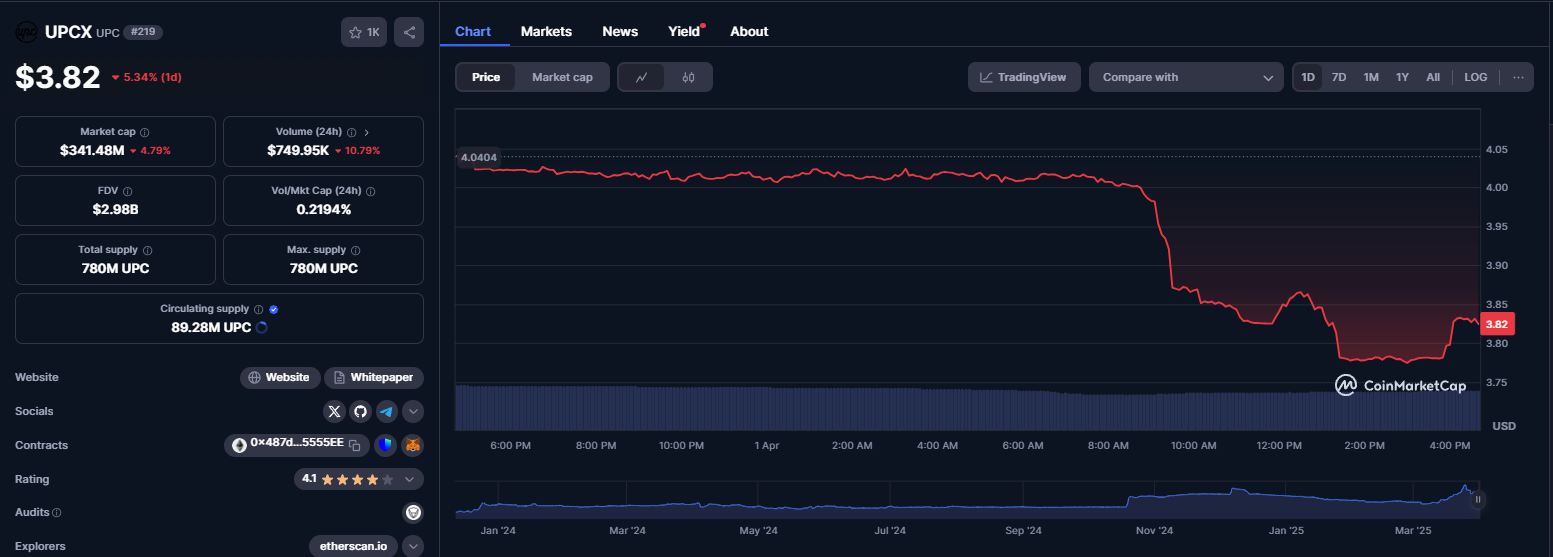Click the share icon near watchlist star
Viewport: 1553px width, 557px height.
[409, 32]
